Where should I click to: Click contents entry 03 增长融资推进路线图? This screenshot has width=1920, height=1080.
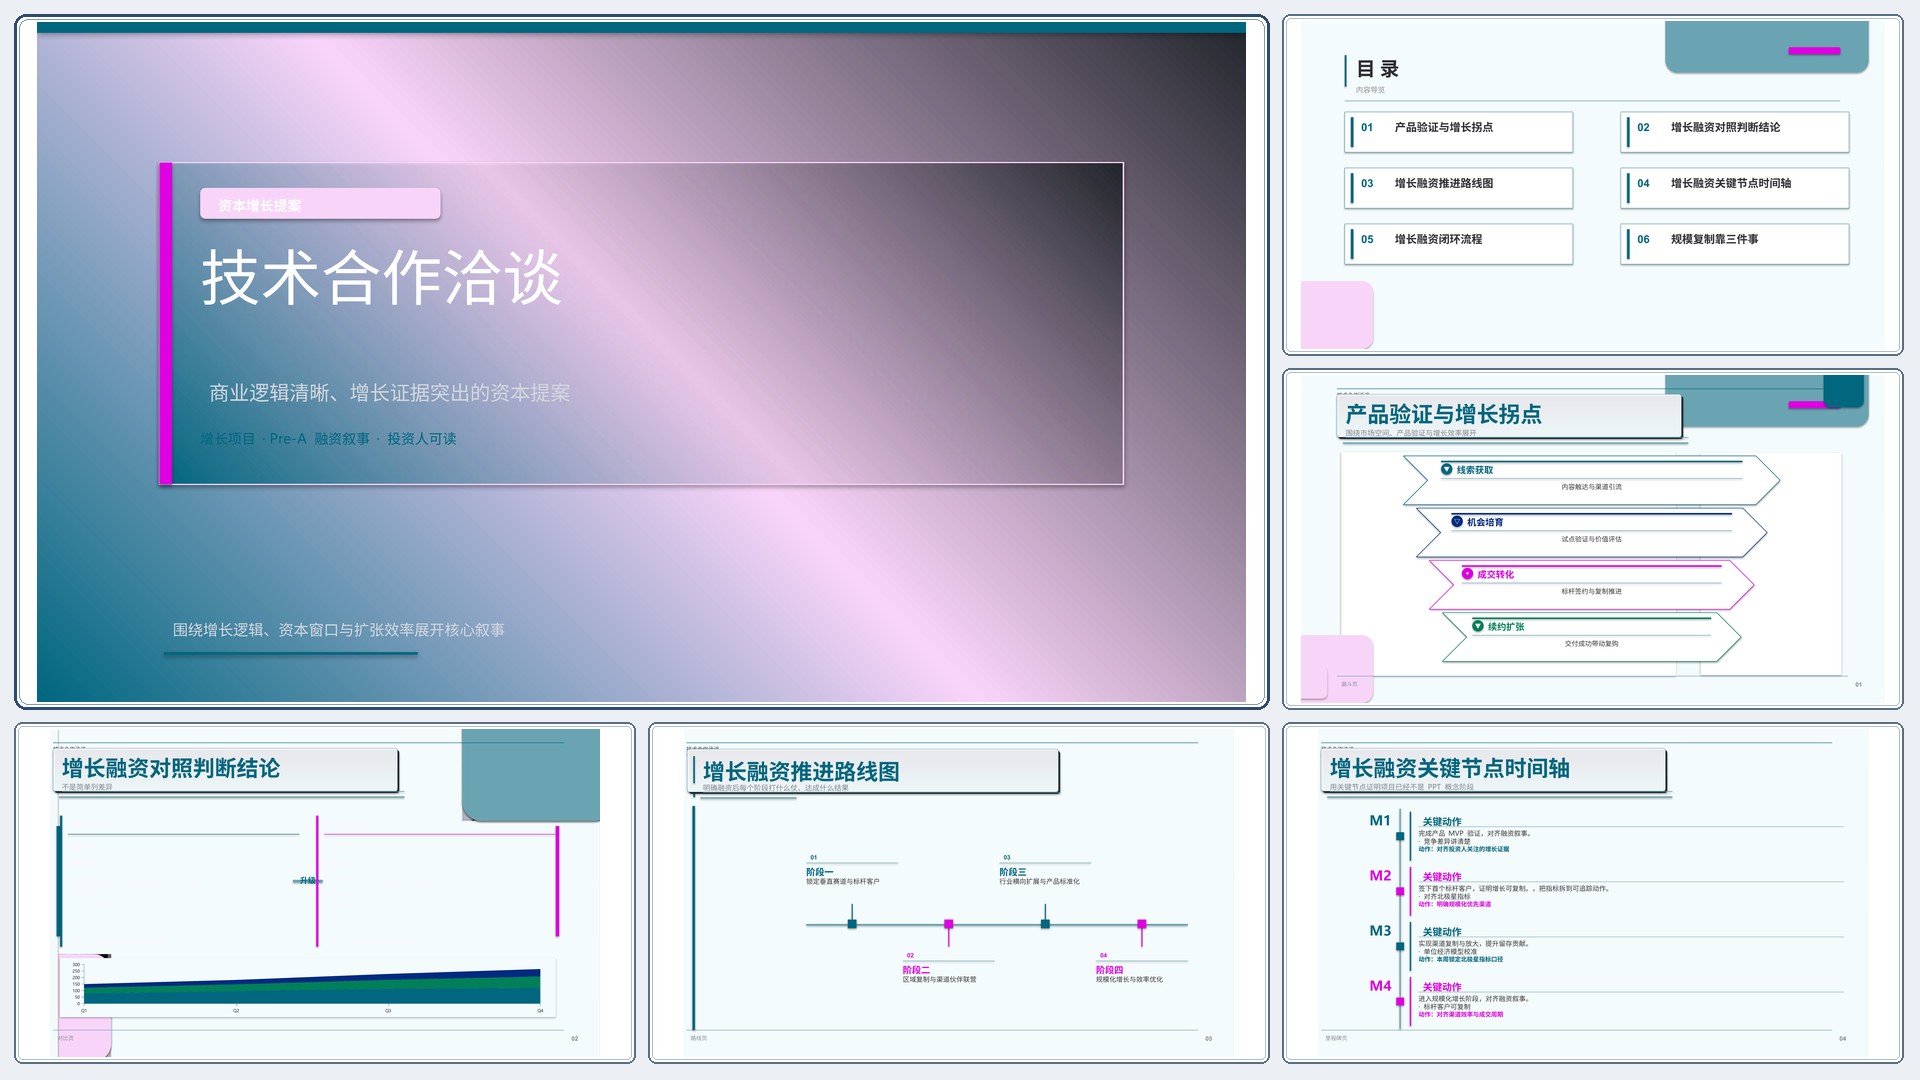(x=1458, y=187)
